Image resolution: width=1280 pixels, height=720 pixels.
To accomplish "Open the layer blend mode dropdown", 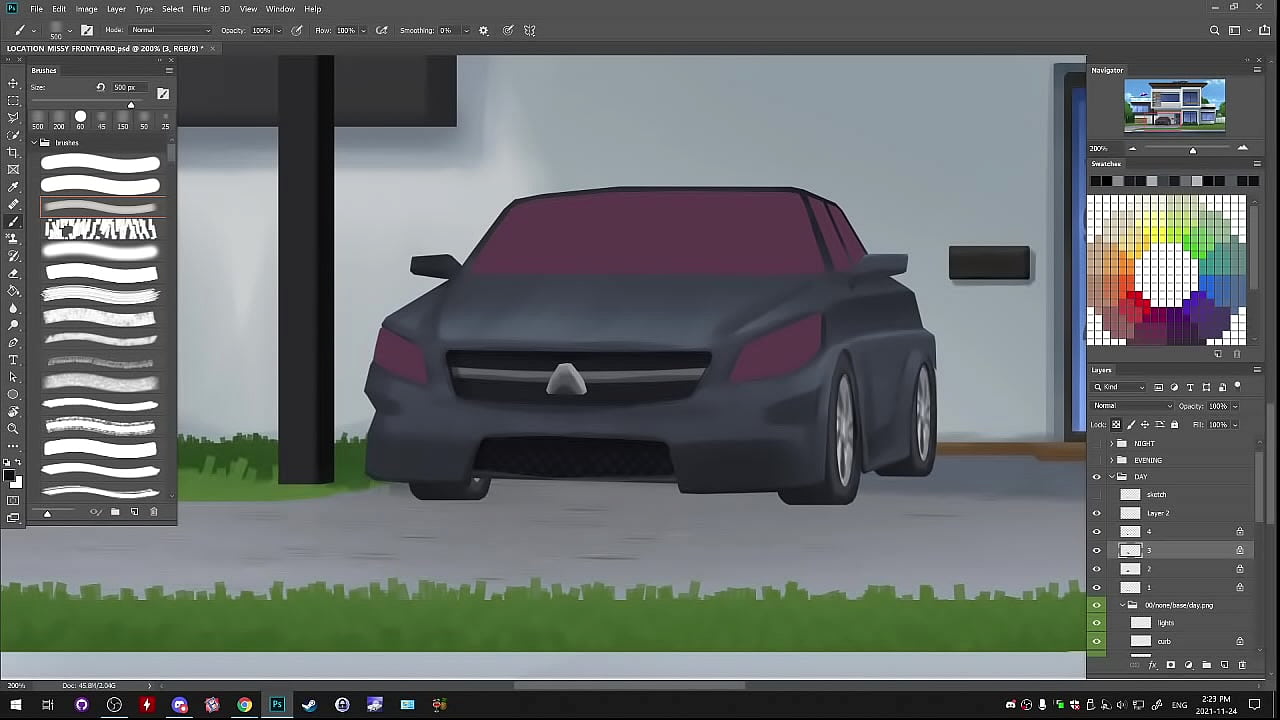I will click(x=1132, y=406).
